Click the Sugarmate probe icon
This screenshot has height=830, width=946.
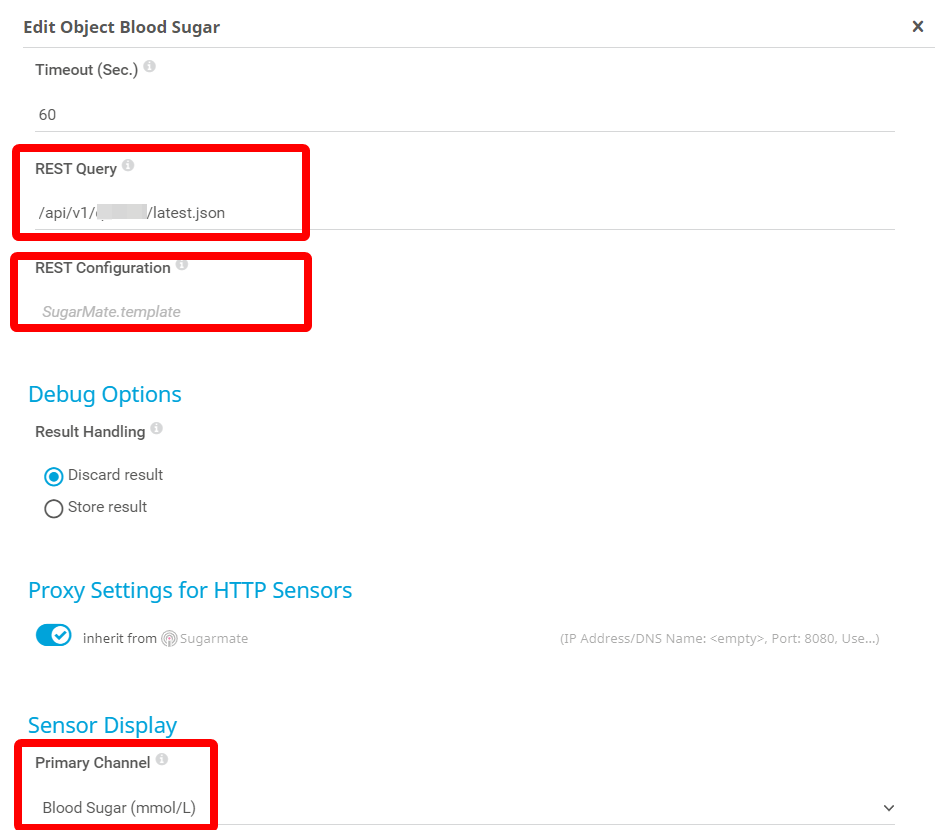pos(169,638)
